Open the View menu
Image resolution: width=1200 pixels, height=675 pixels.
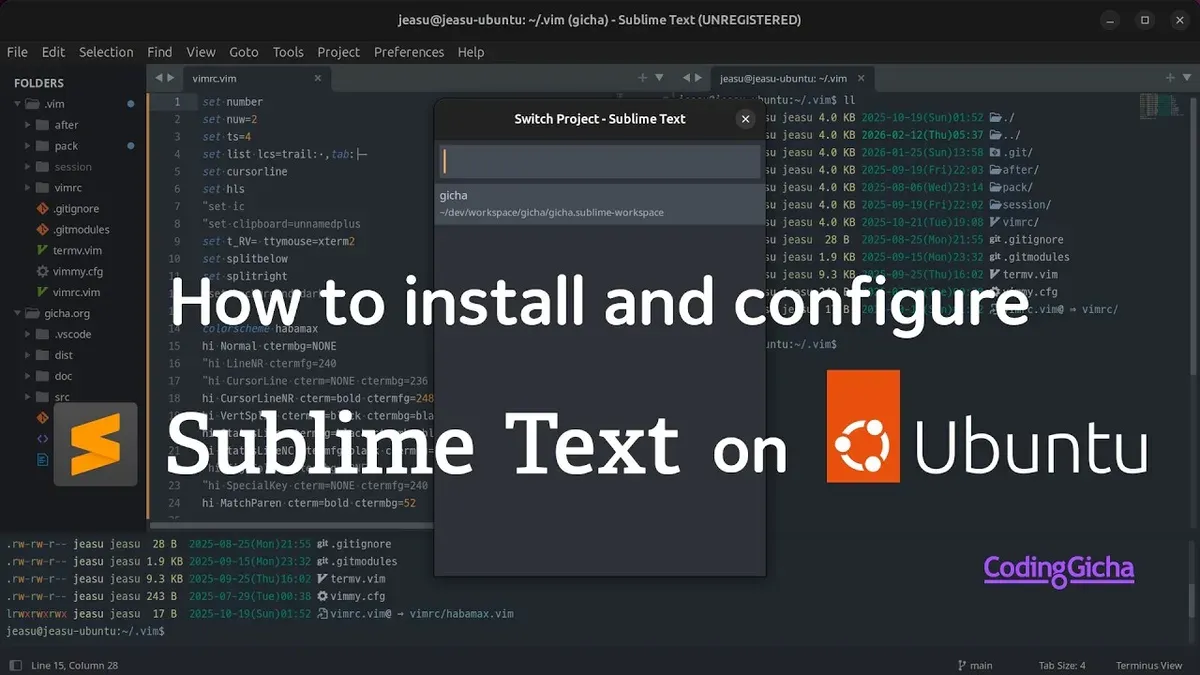point(201,52)
